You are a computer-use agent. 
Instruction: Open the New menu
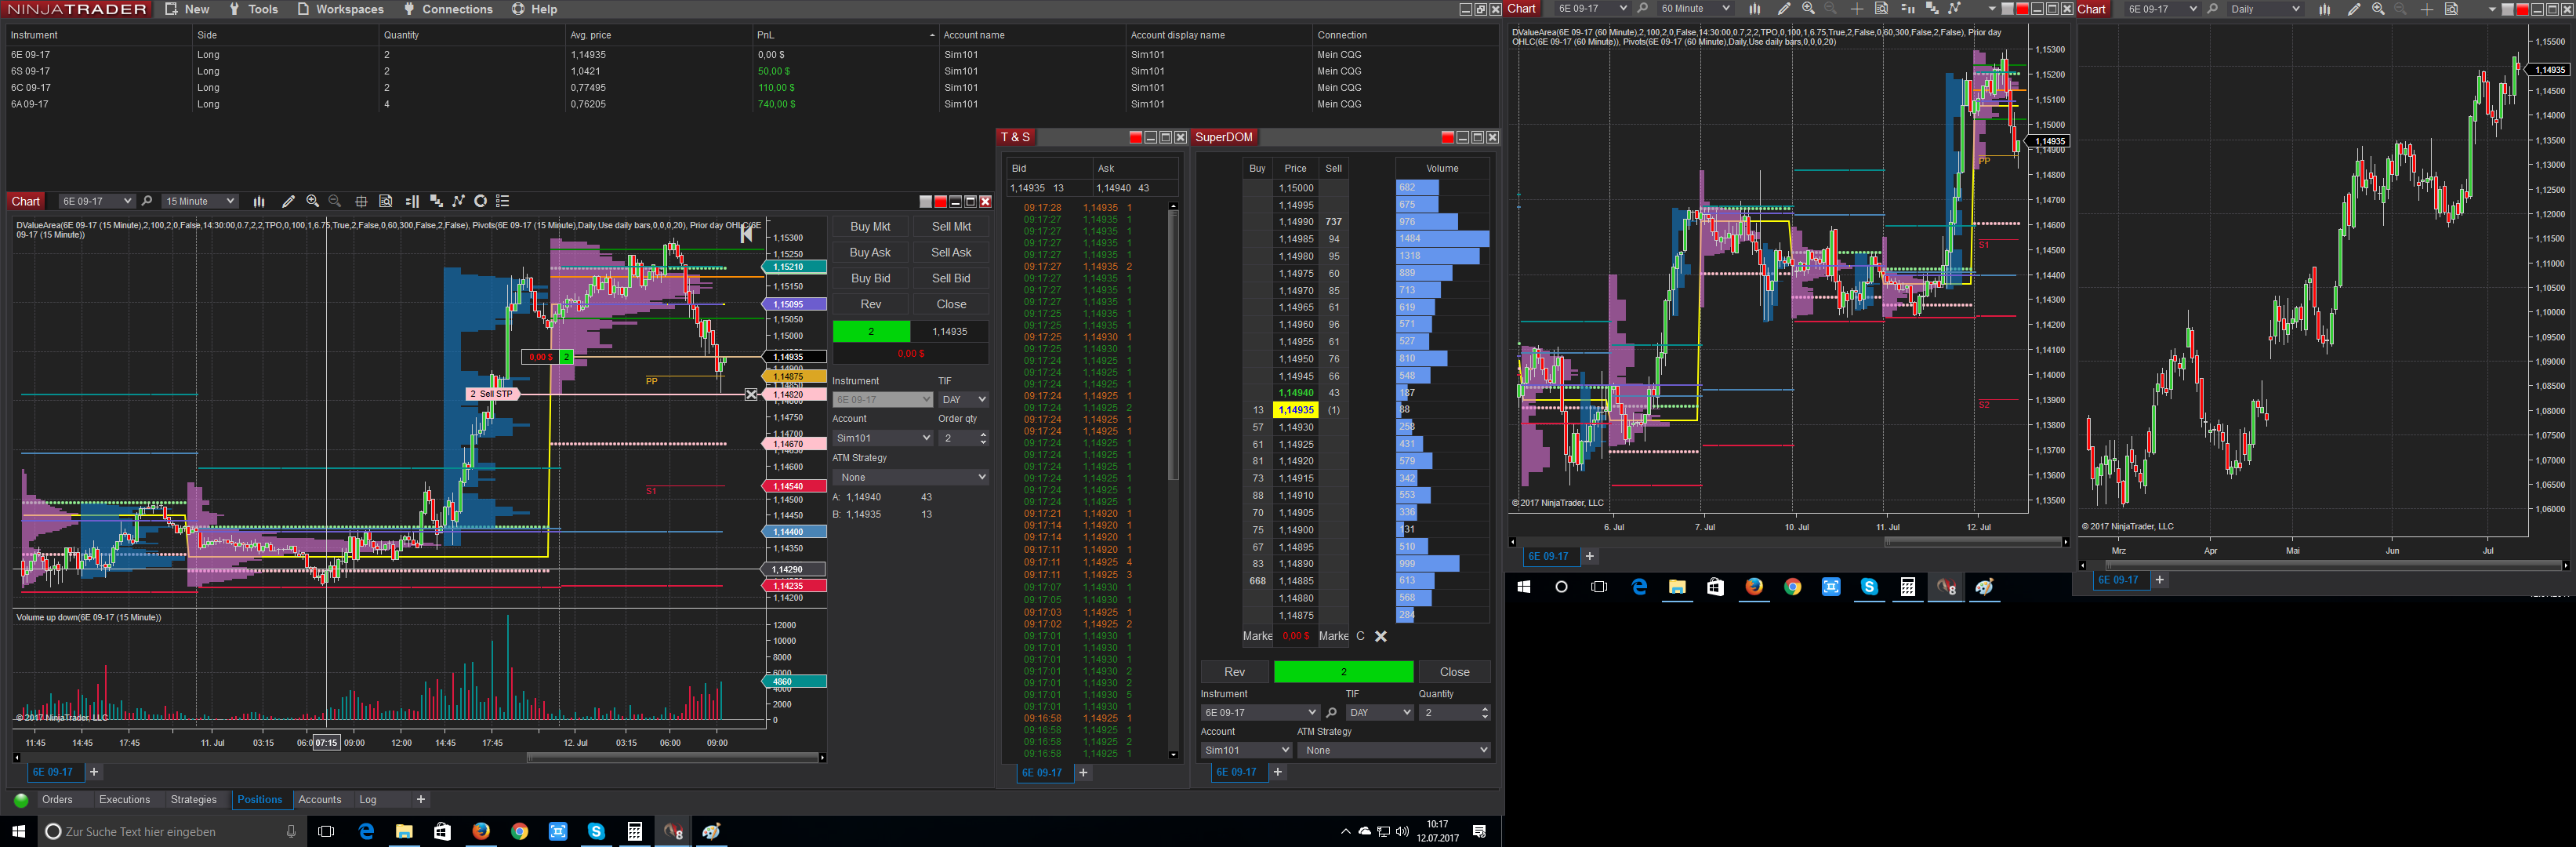tap(187, 9)
